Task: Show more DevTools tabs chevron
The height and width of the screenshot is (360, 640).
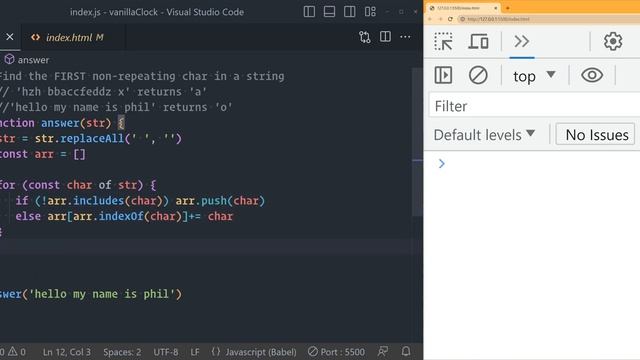Action: tap(522, 41)
